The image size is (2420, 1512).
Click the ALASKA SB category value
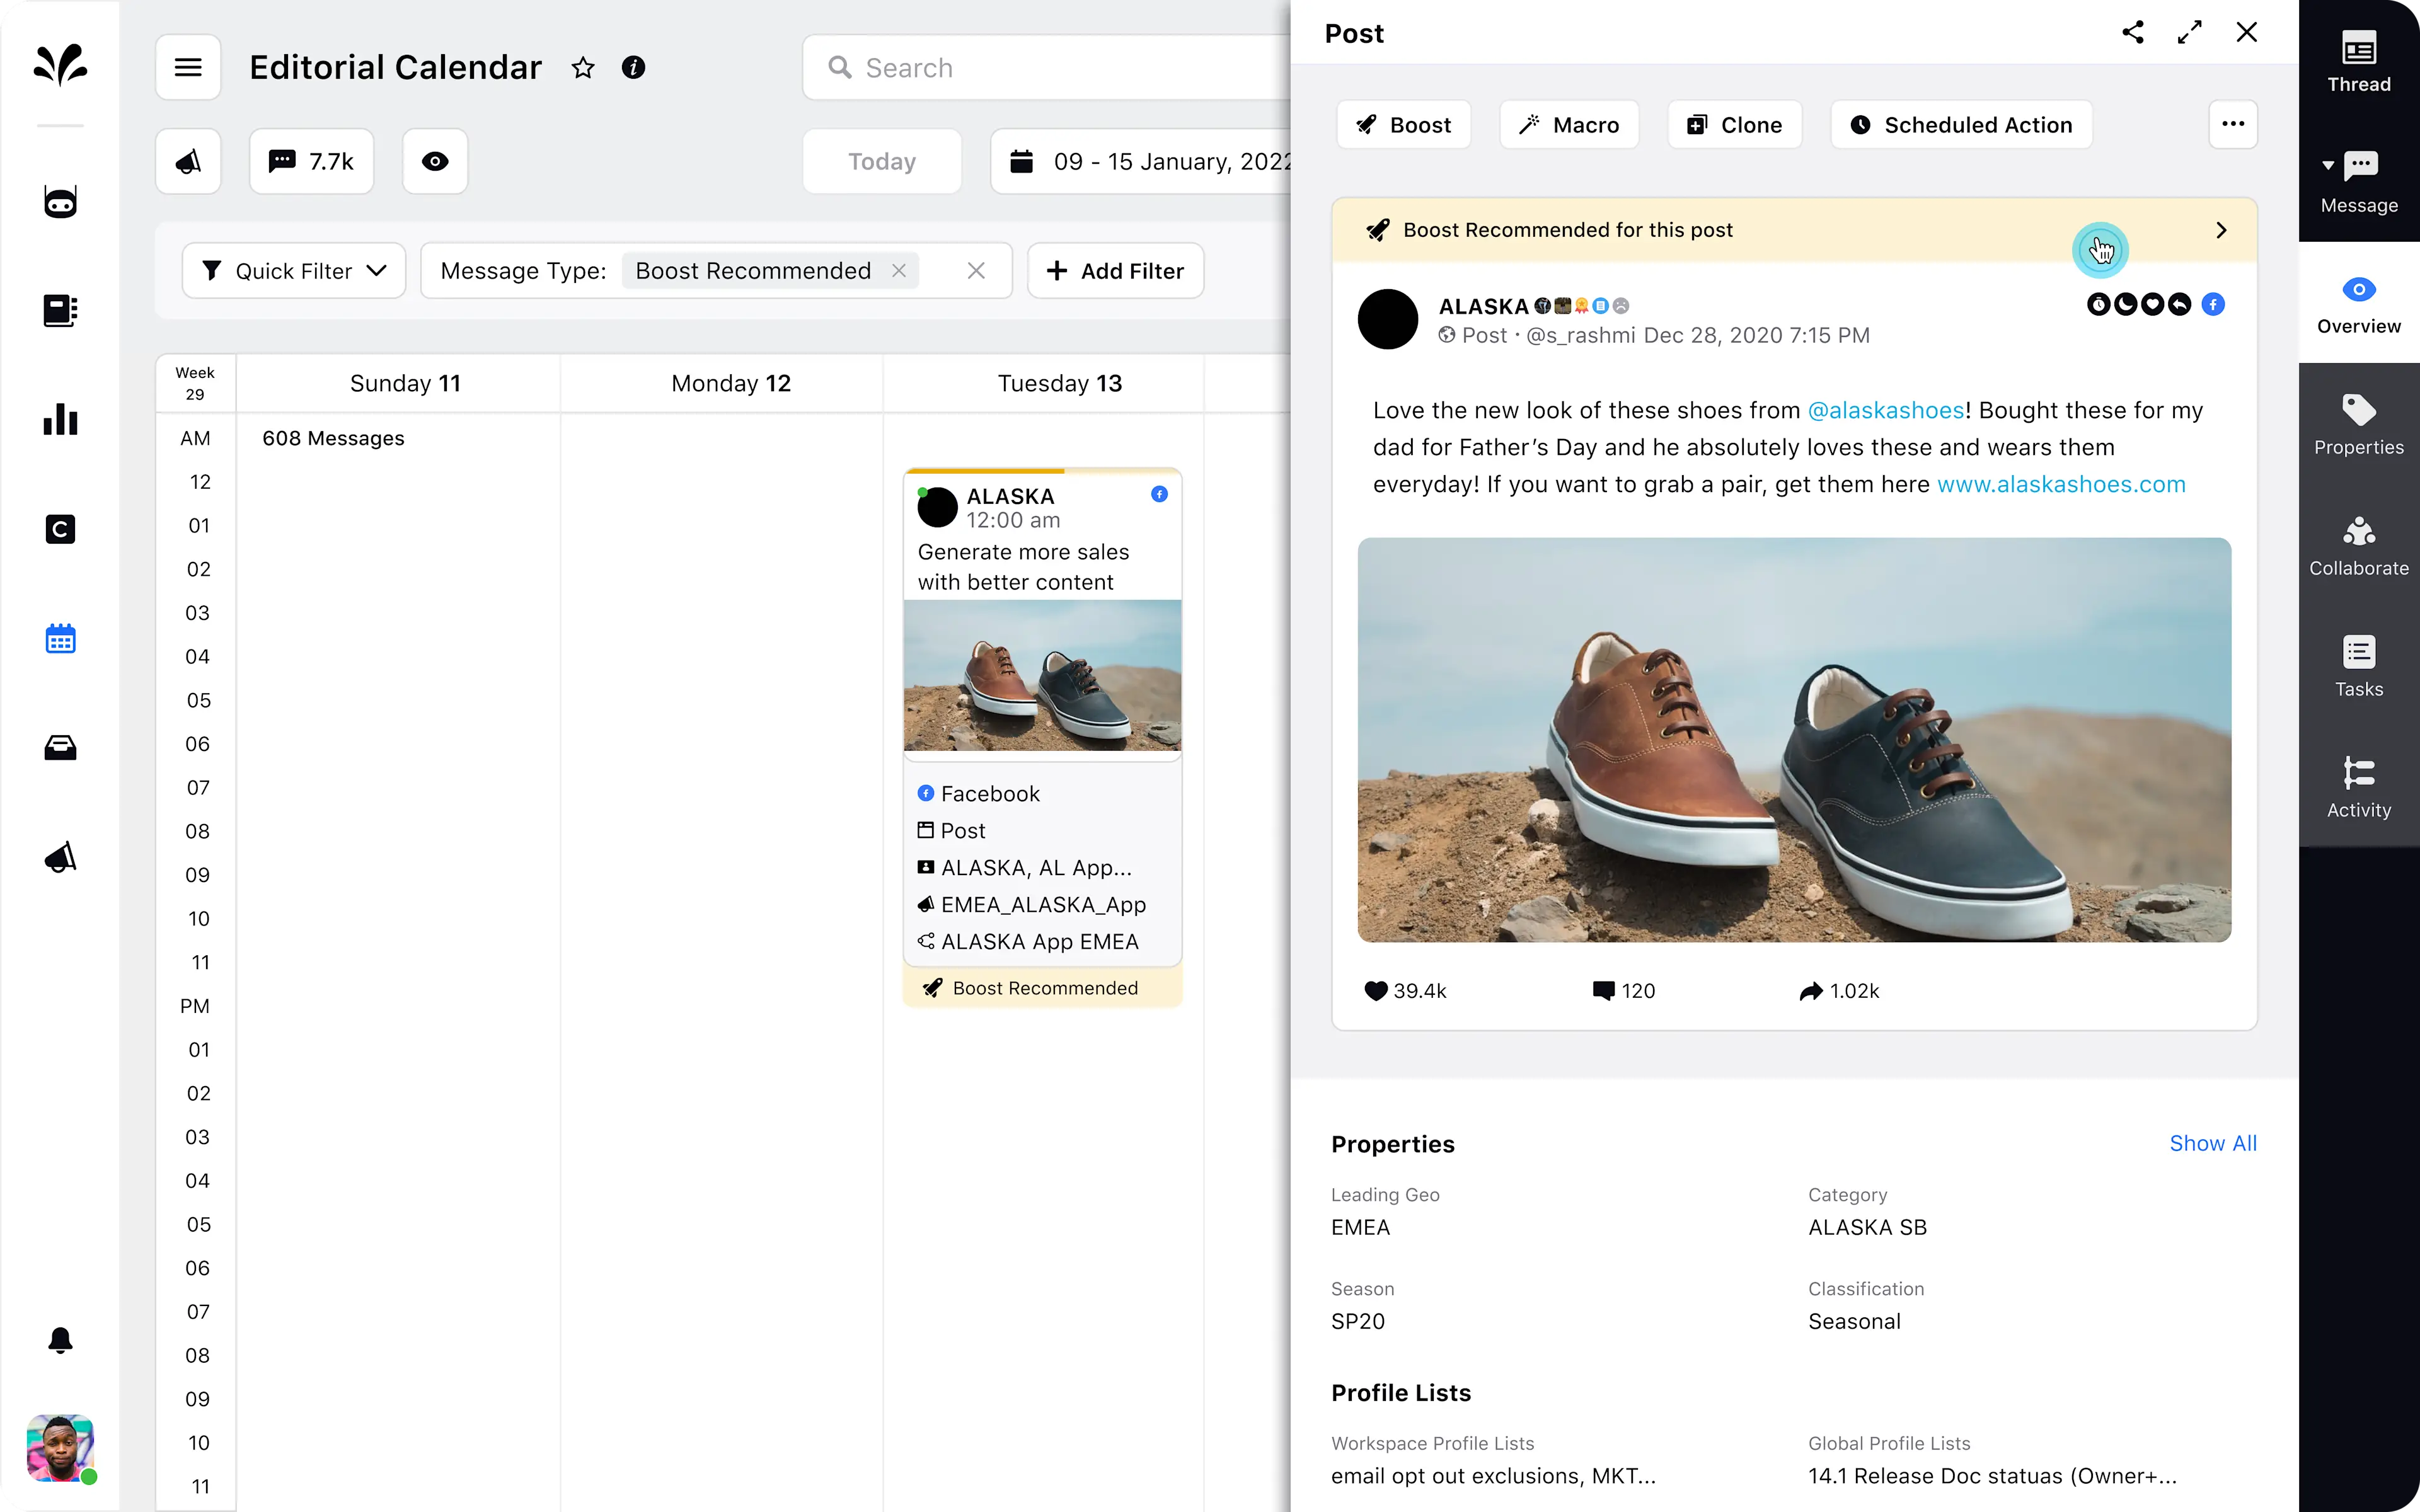[1867, 1227]
